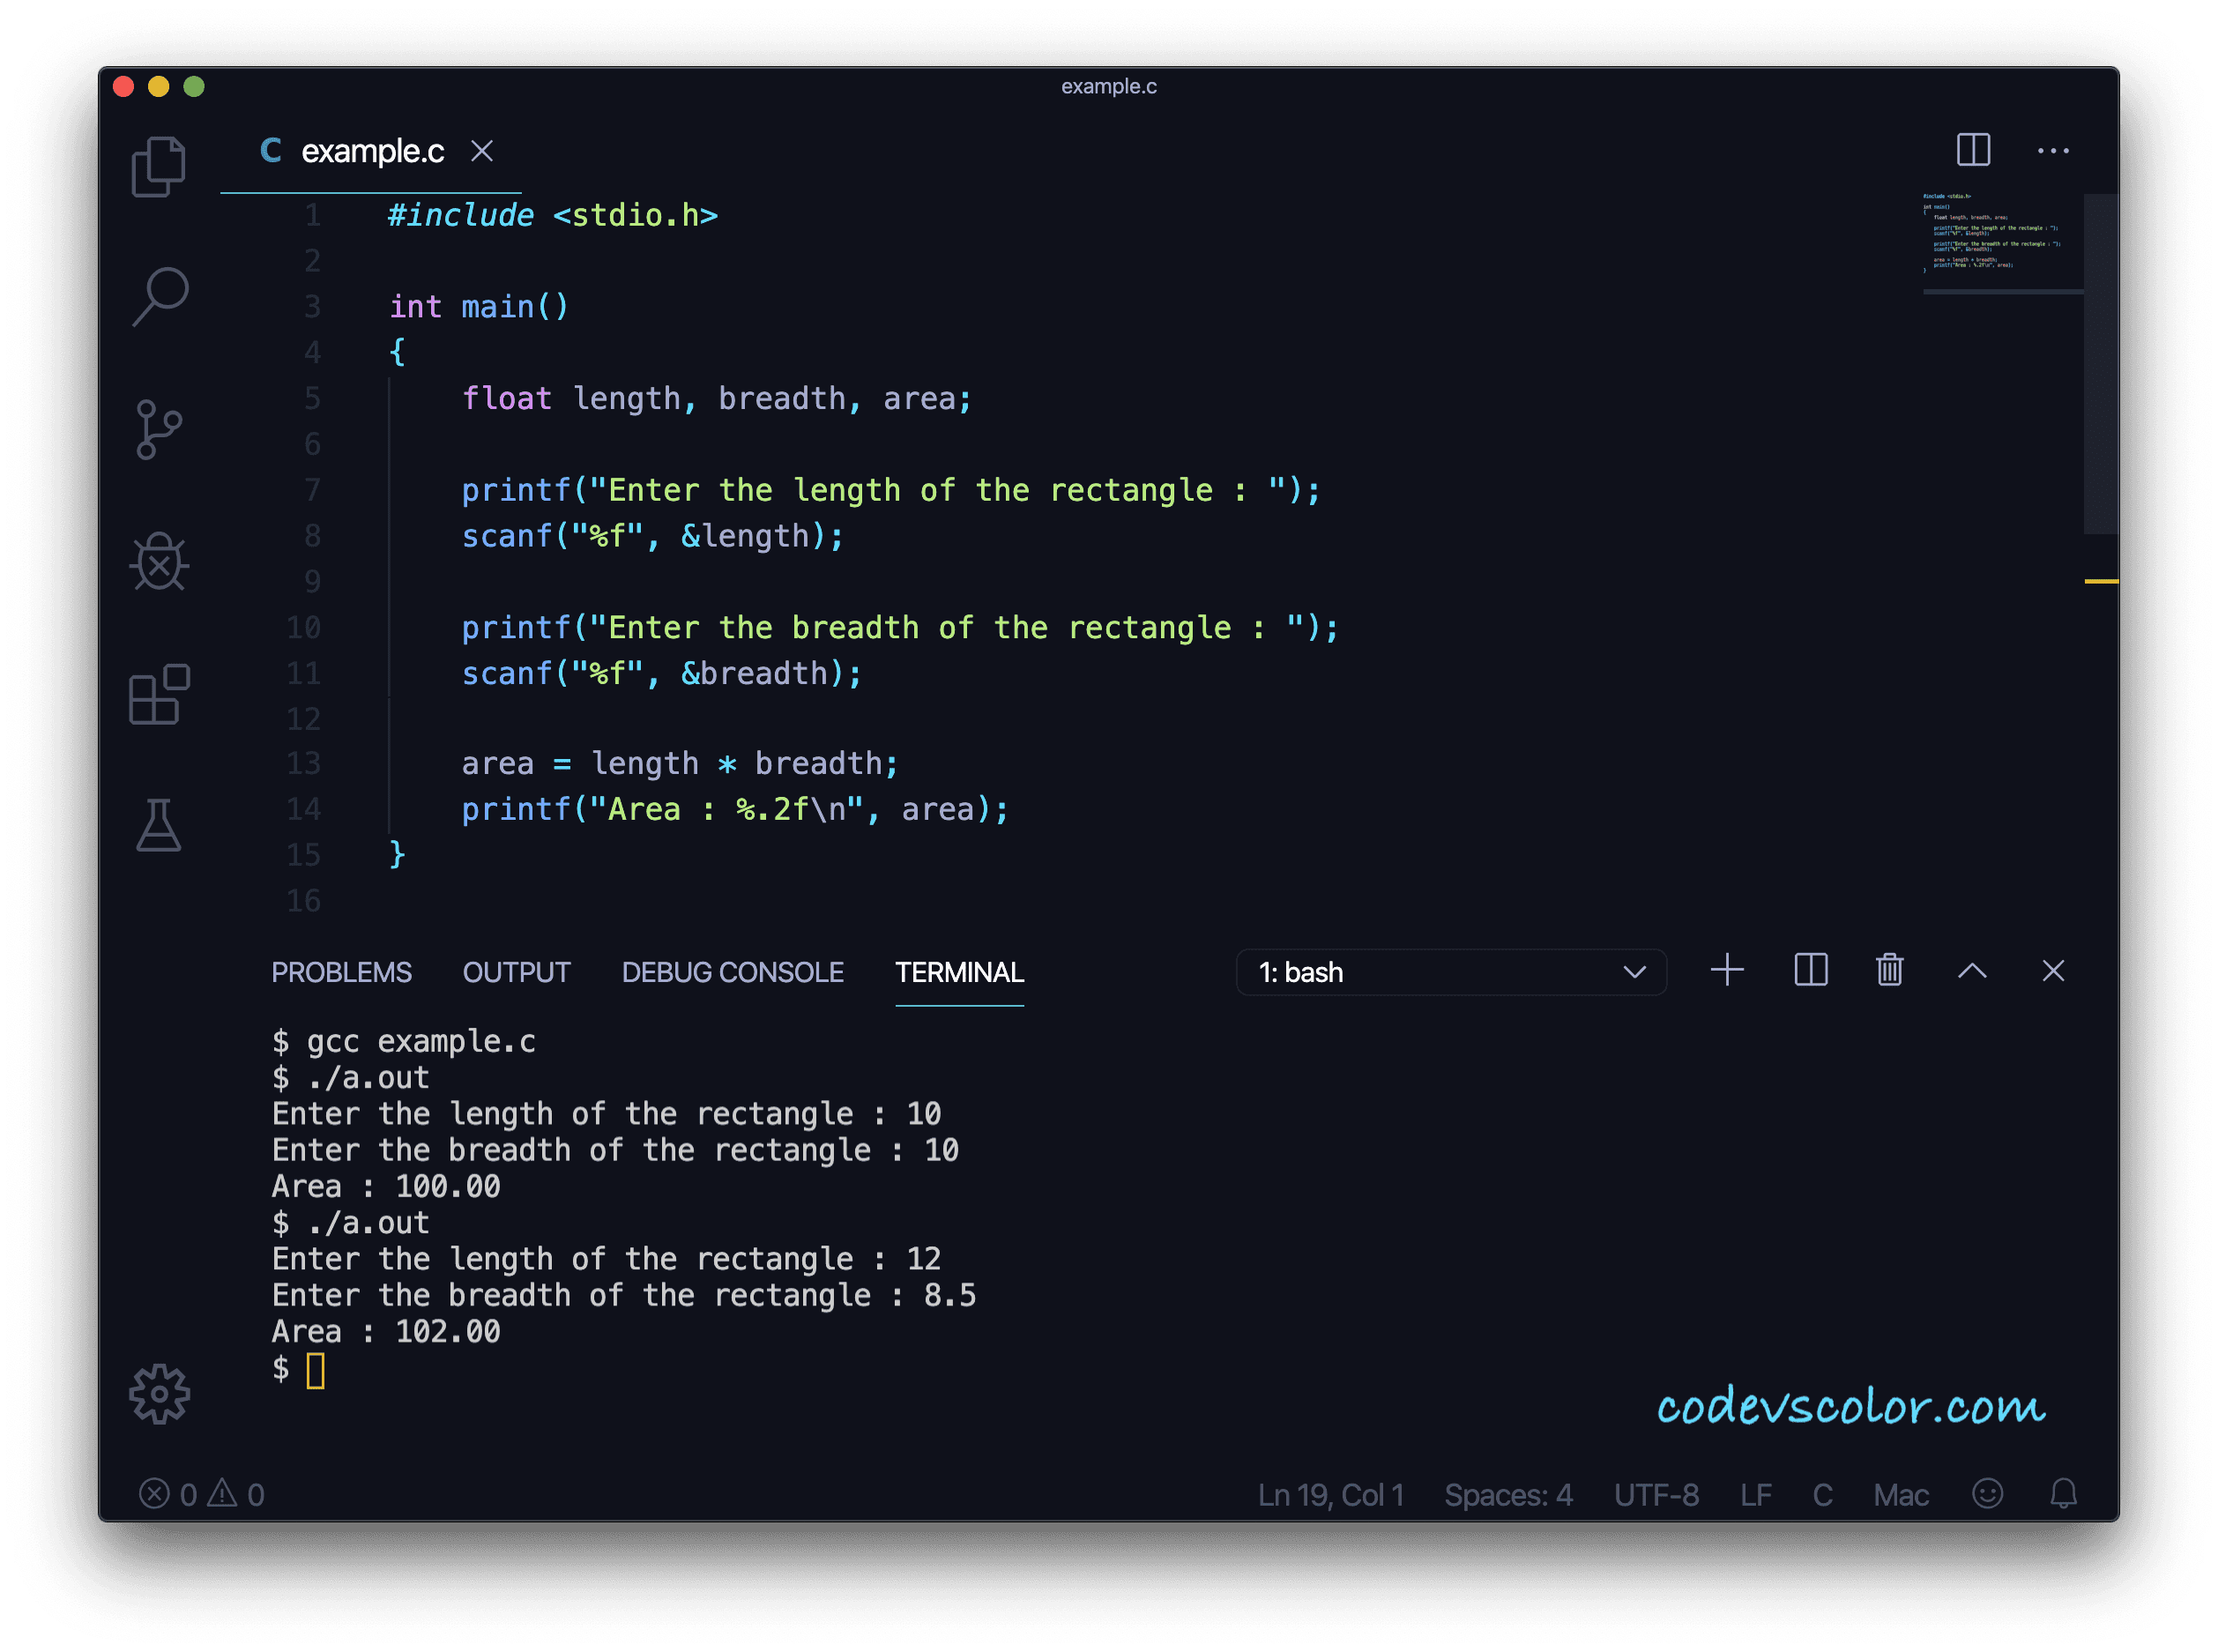The width and height of the screenshot is (2218, 1652).
Task: Click the feedback smiley in status bar
Action: [x=1987, y=1494]
